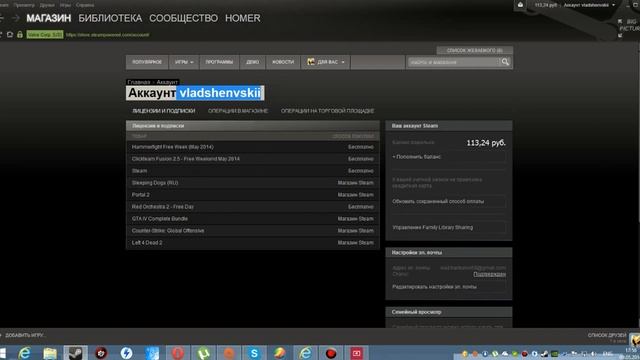The height and width of the screenshot is (360, 640).
Task: Open the БИБЛИОТЕКА main tab
Action: click(x=110, y=18)
